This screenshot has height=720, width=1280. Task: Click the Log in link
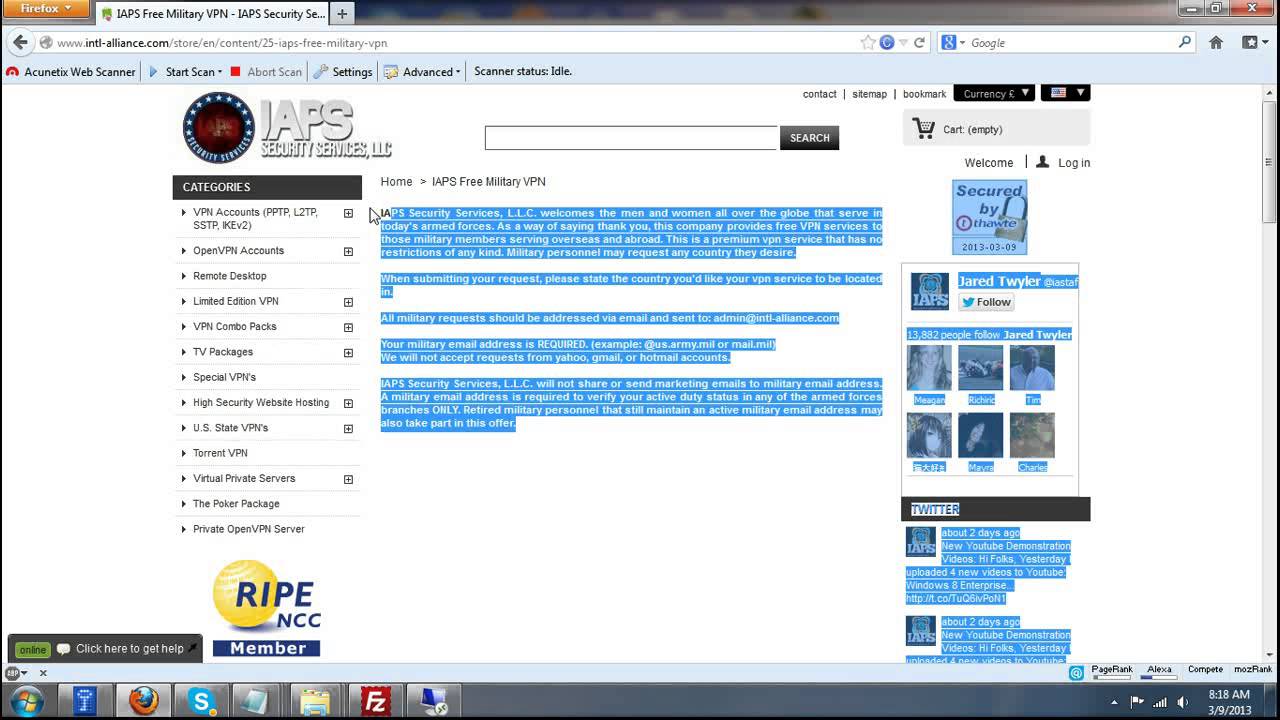tap(1074, 163)
